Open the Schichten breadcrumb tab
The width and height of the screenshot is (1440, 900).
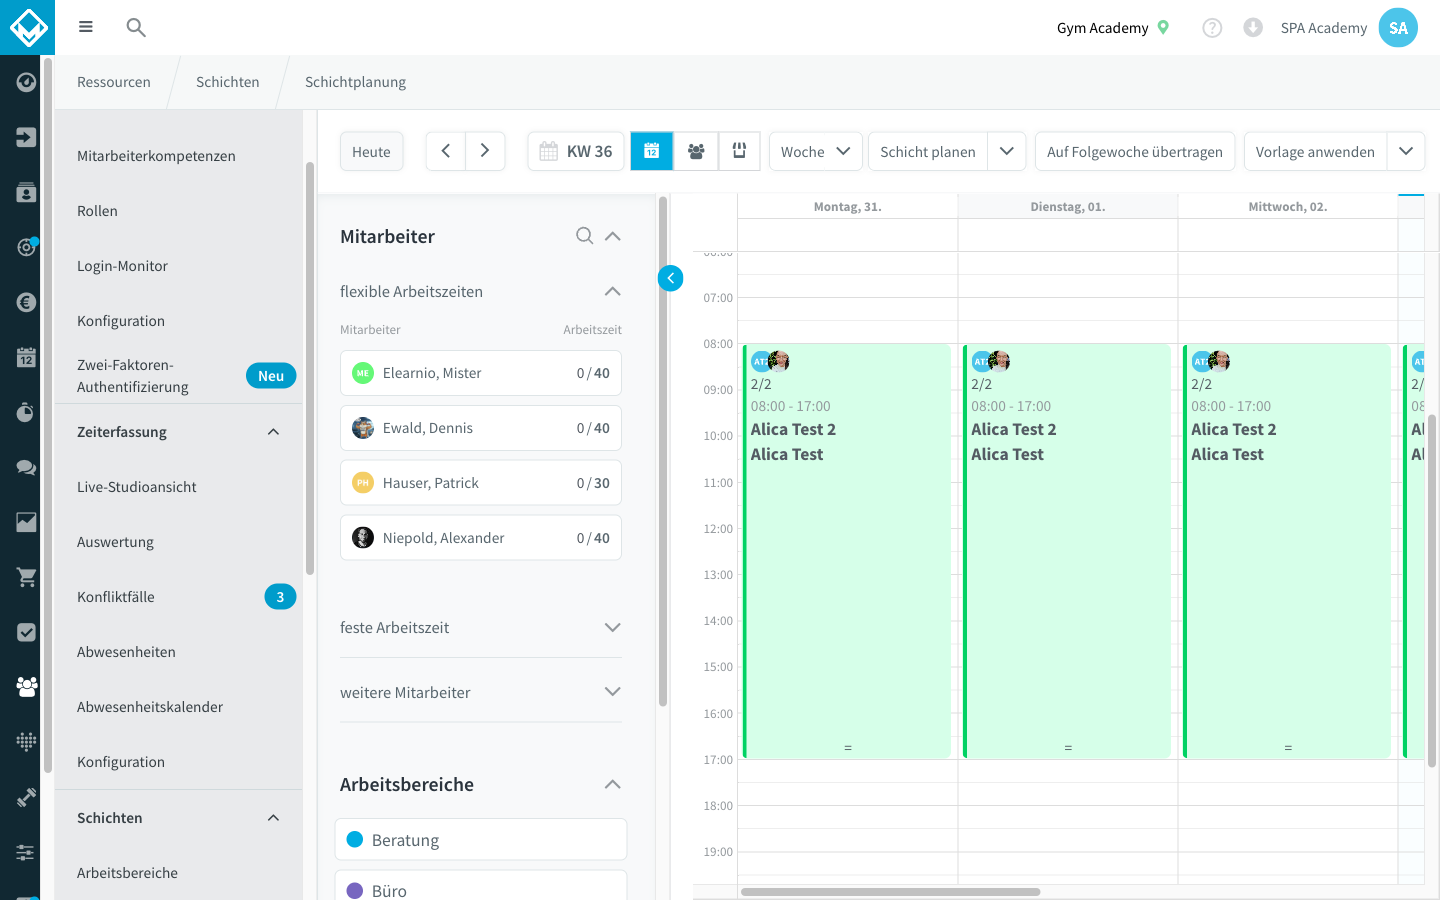pos(228,82)
